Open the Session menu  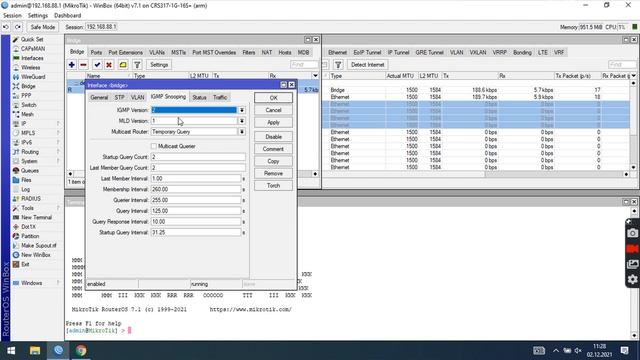point(12,16)
